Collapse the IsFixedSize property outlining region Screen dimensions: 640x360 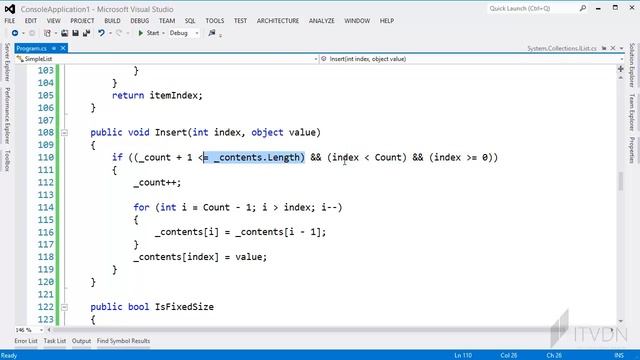pos(64,307)
